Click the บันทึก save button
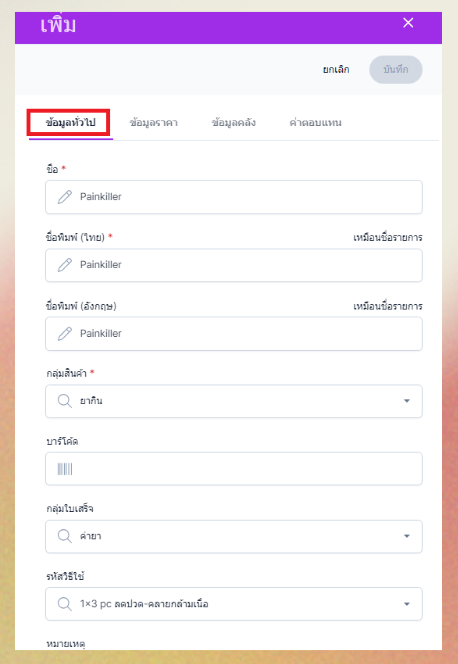Viewport: 458px width, 664px height. 396,69
